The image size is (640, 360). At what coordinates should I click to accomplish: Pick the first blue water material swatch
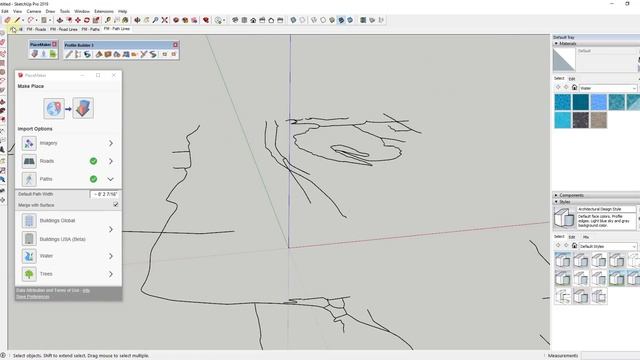point(562,102)
